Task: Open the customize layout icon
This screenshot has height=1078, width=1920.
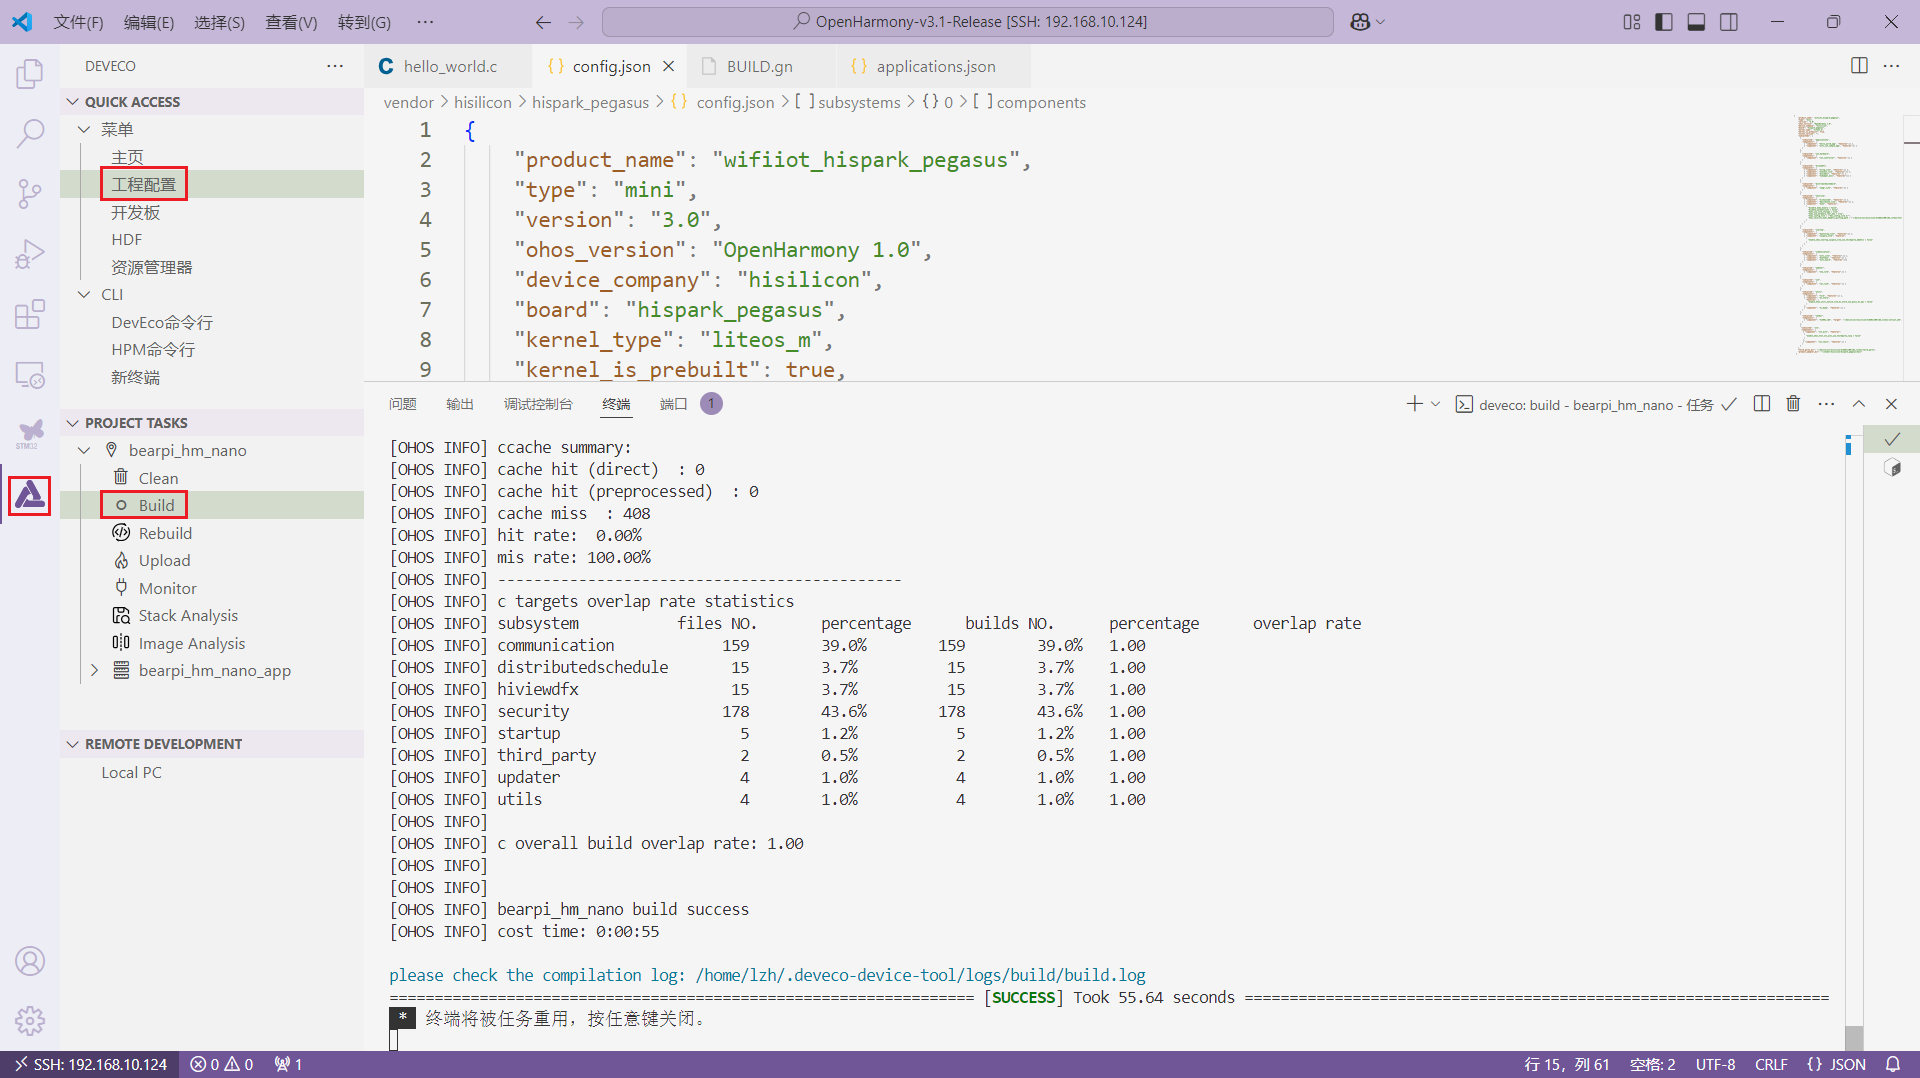Action: pyautogui.click(x=1632, y=22)
